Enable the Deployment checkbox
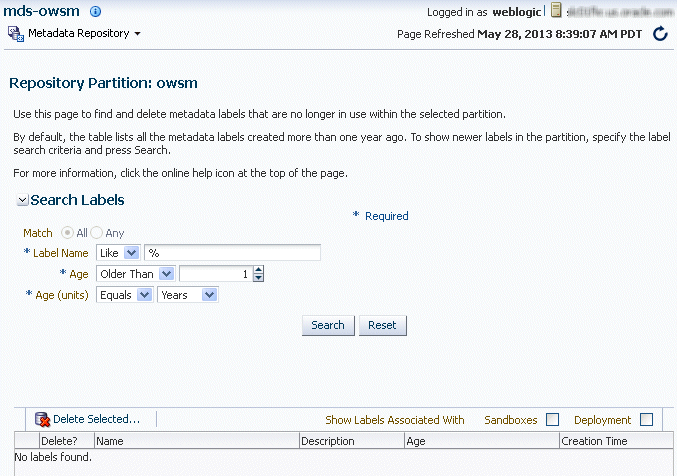Image resolution: width=677 pixels, height=476 pixels. [646, 419]
